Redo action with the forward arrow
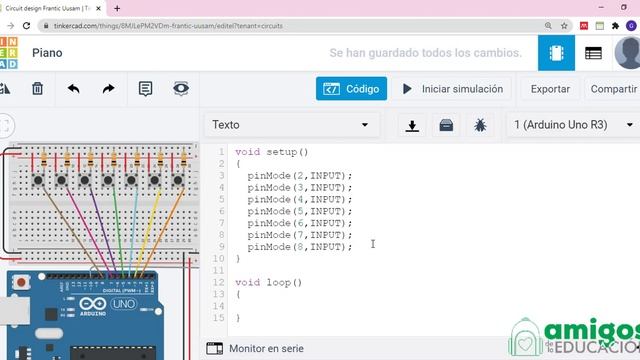Image resolution: width=640 pixels, height=360 pixels. pyautogui.click(x=109, y=89)
